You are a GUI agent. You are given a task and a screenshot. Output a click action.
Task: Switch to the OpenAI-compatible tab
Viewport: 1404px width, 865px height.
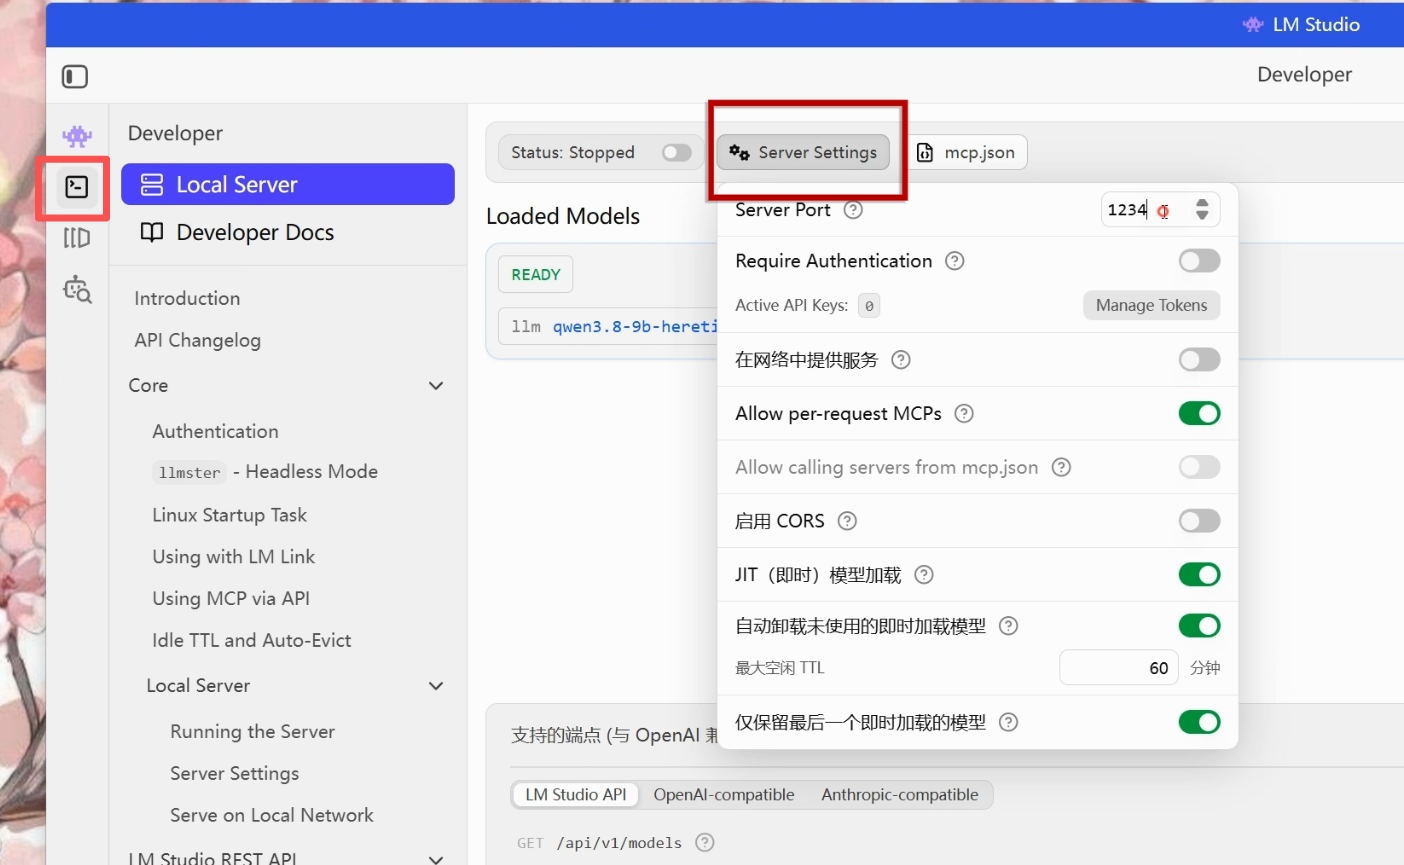pos(724,795)
